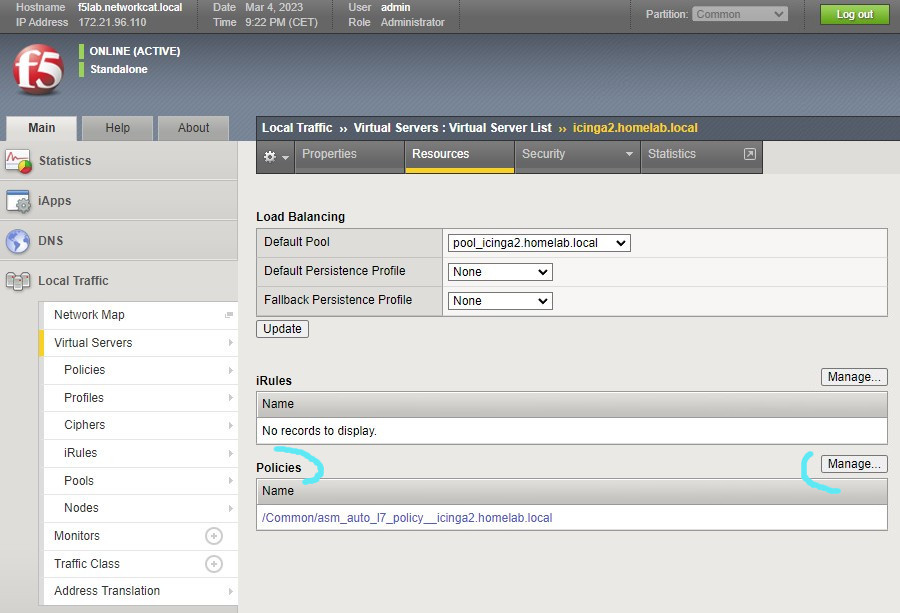Viewport: 900px width, 613px height.
Task: Switch to the Main tab
Action: click(x=41, y=128)
